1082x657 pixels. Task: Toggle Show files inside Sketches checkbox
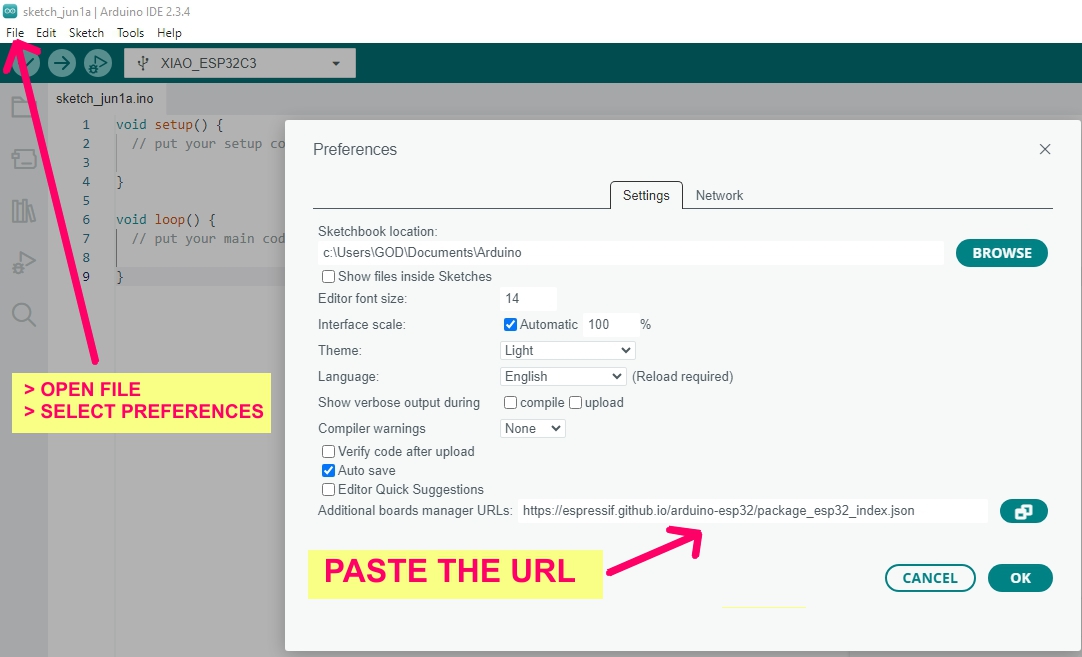pyautogui.click(x=328, y=277)
